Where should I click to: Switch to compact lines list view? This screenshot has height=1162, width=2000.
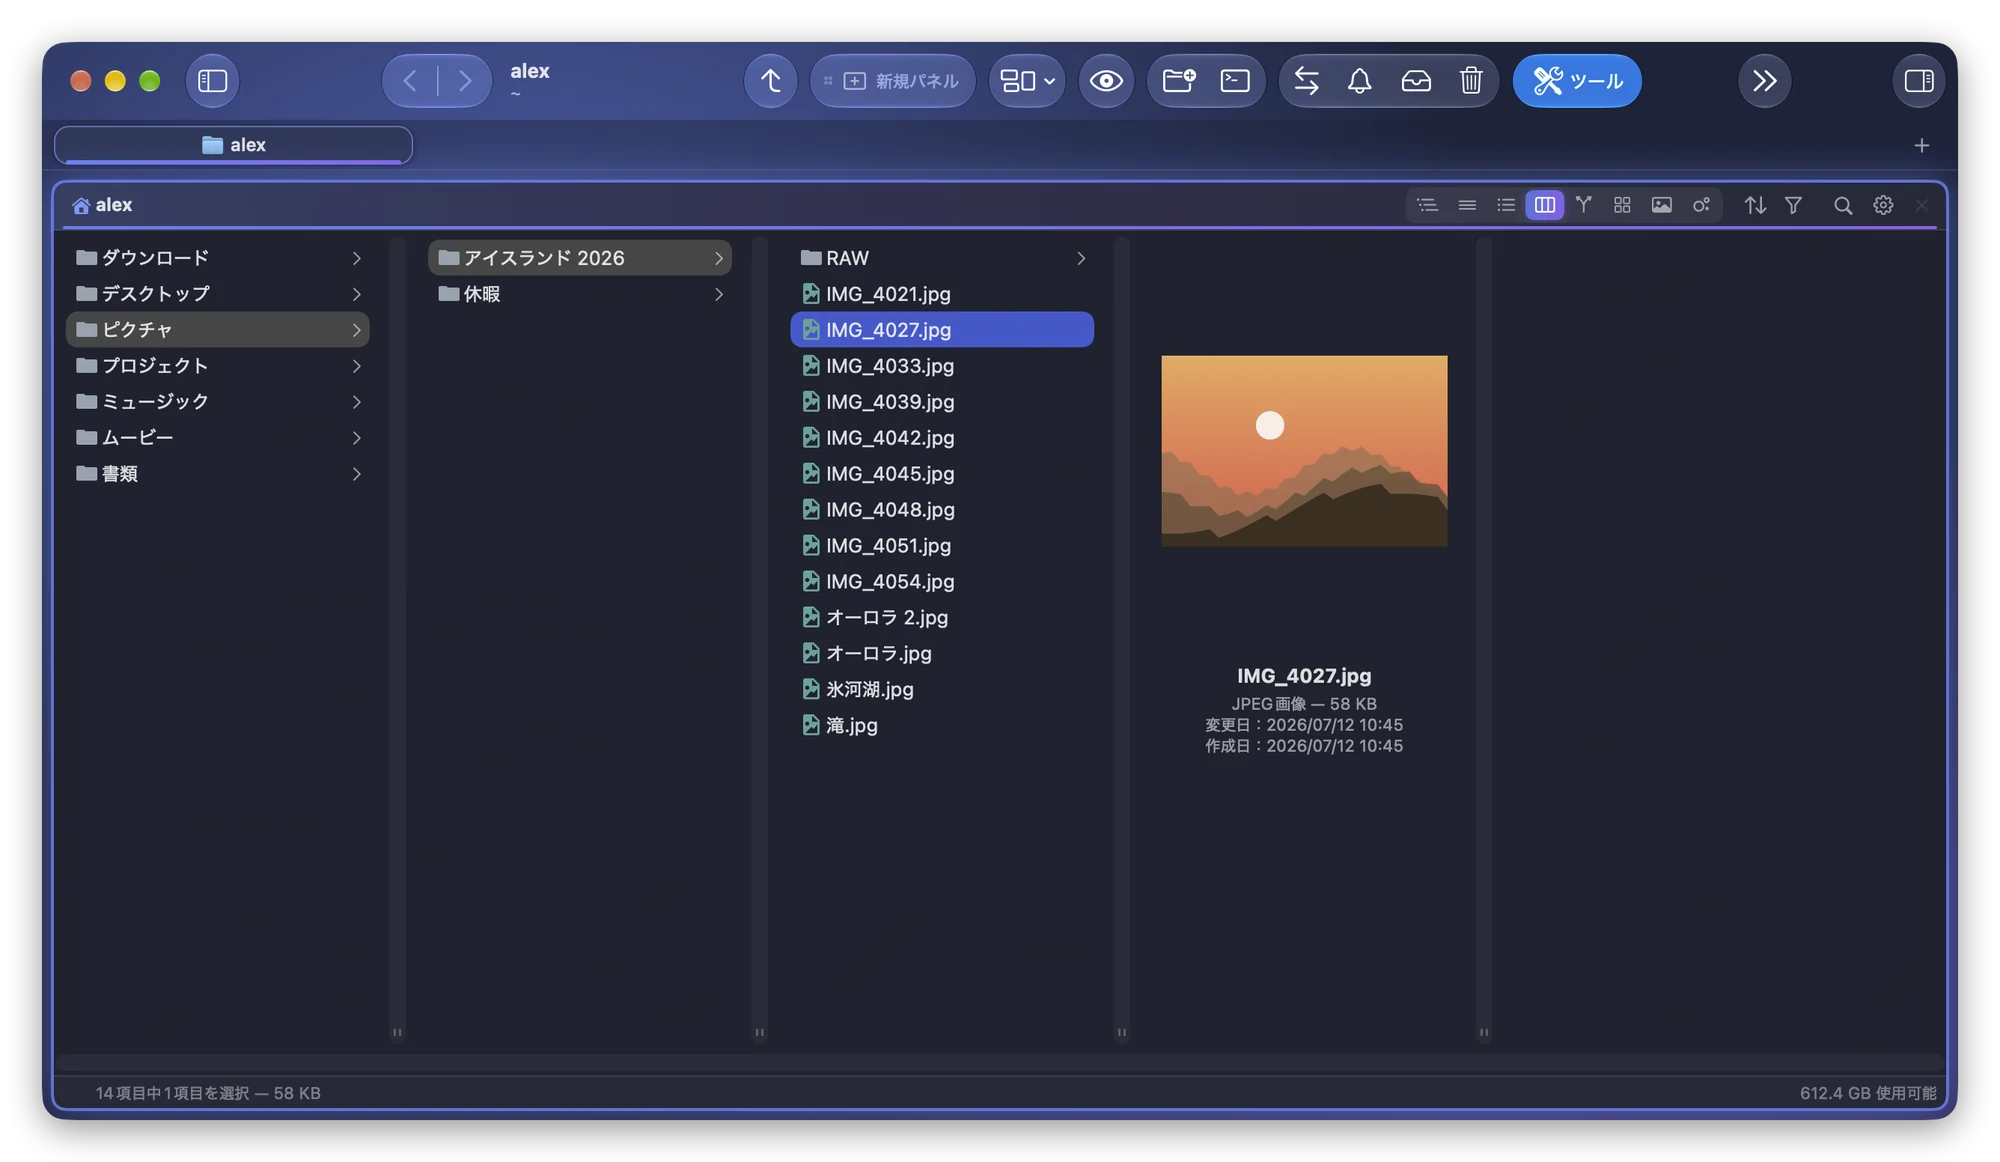pos(1466,205)
